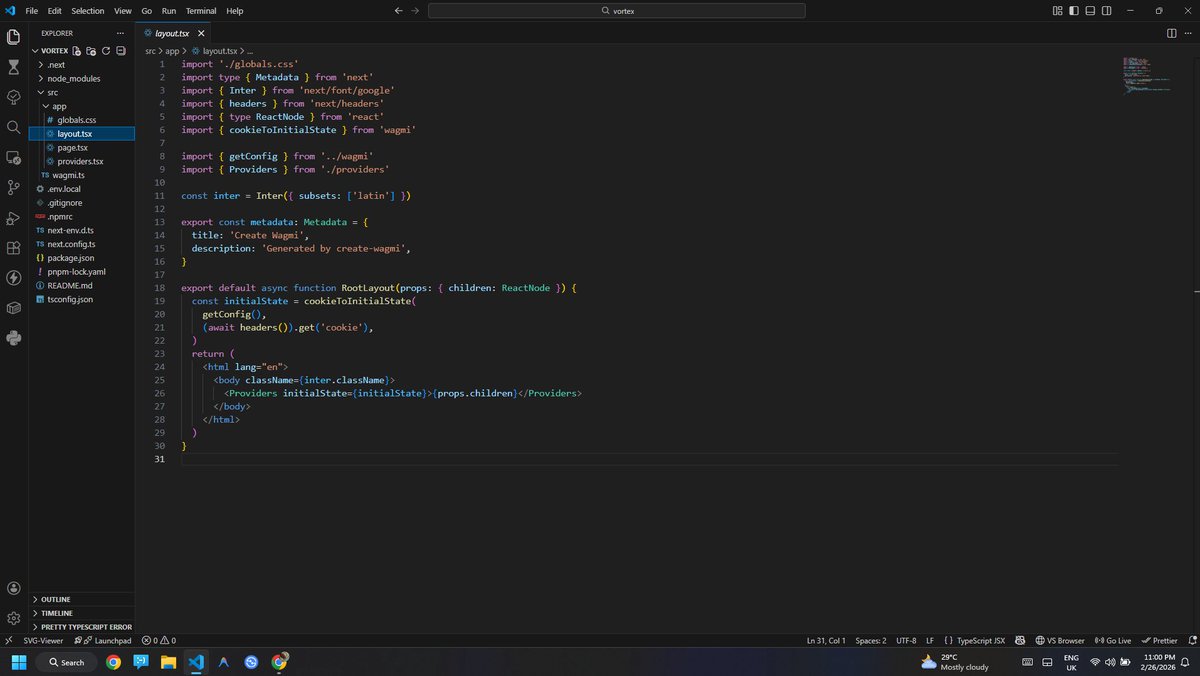Toggle the Secondary Side Bar layout button
Image resolution: width=1200 pixels, height=676 pixels.
1106,10
